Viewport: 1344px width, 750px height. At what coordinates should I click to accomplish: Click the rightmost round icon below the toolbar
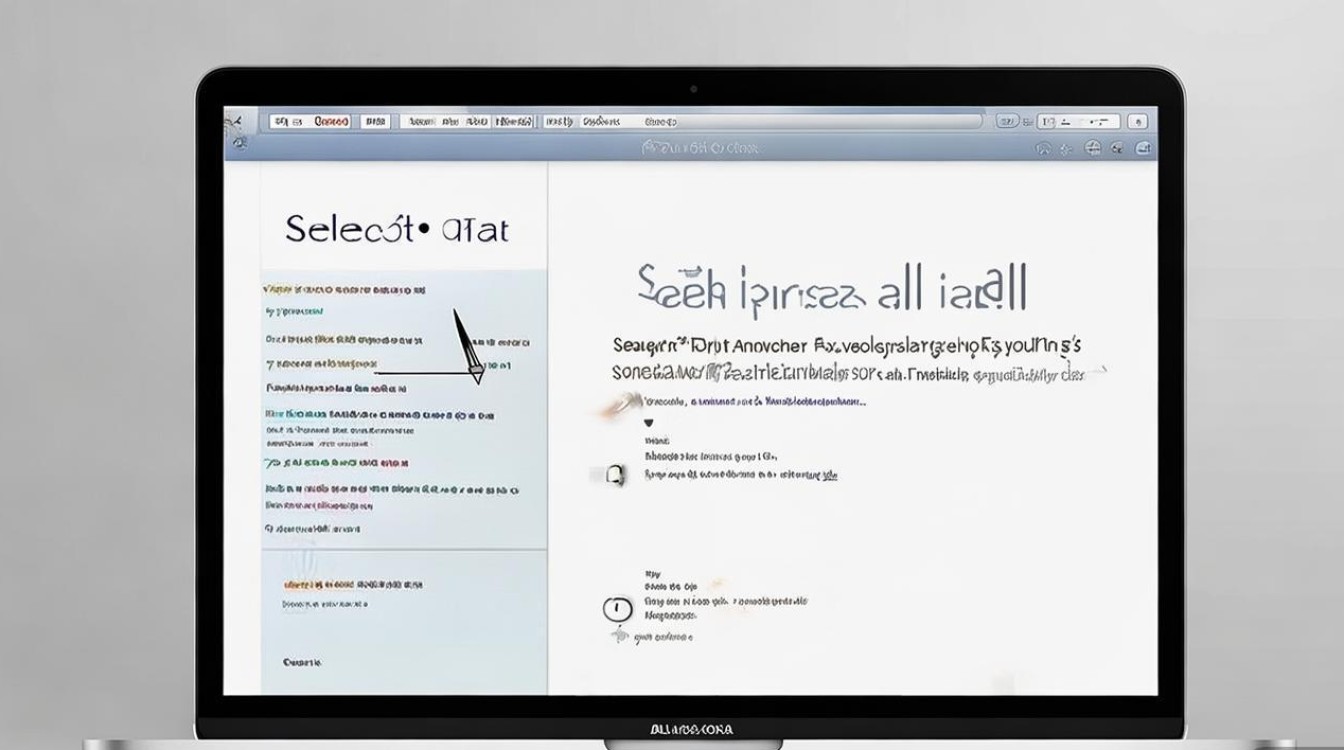[1142, 148]
